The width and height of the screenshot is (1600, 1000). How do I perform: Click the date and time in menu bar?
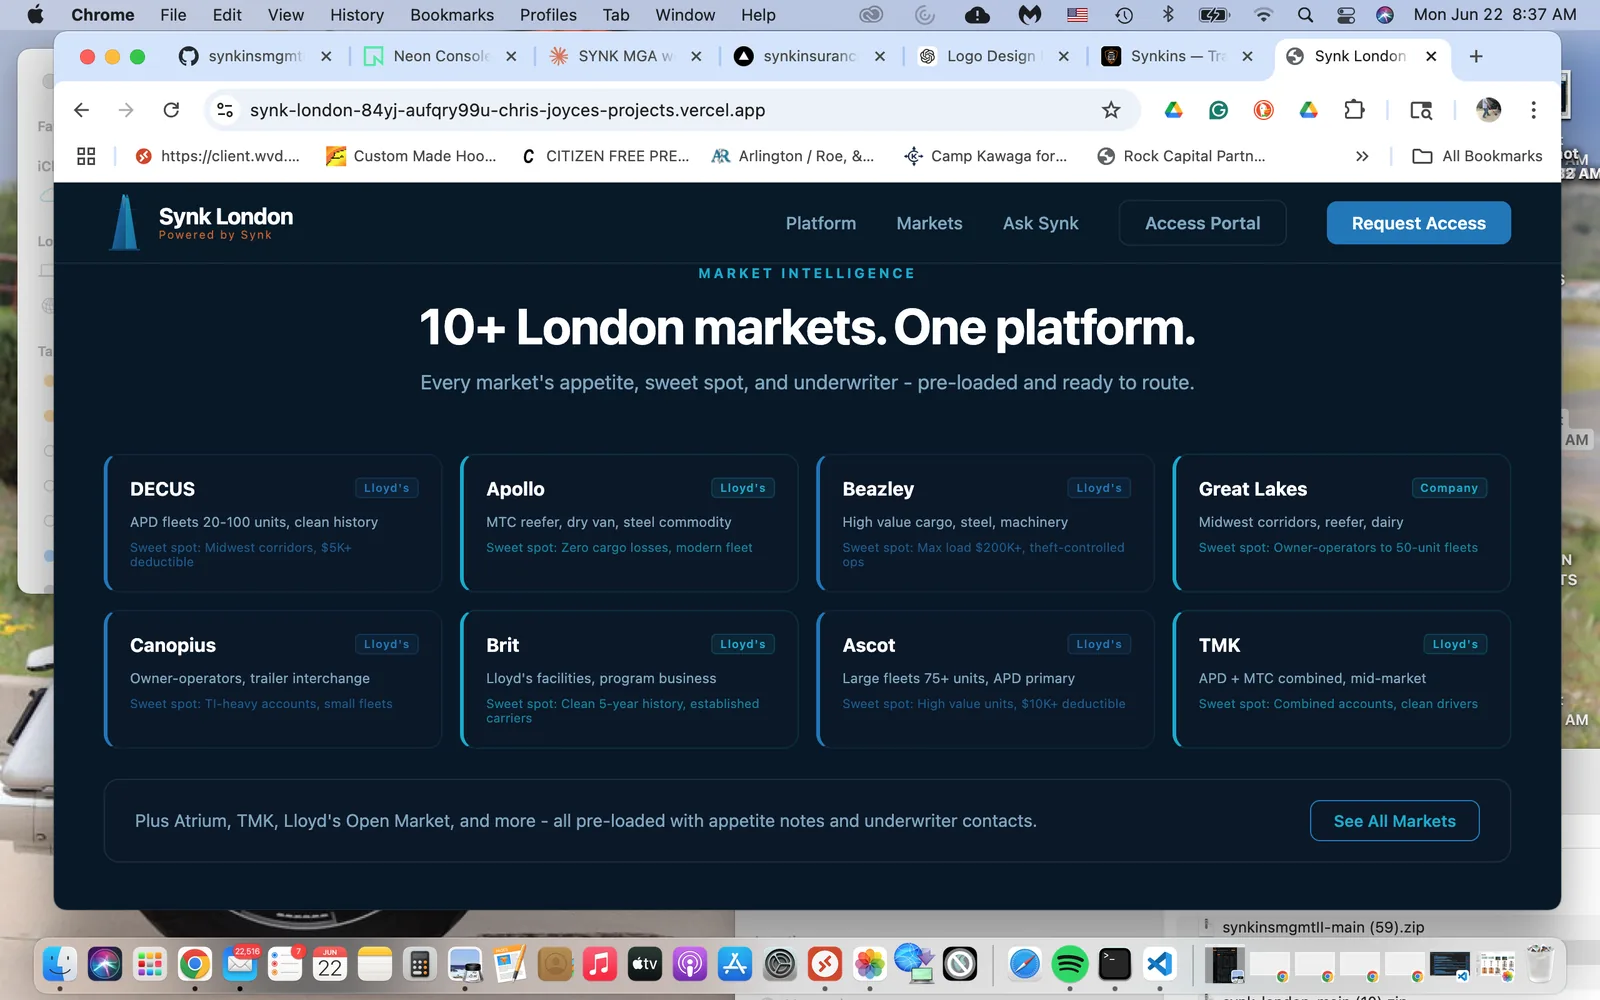[x=1495, y=15]
